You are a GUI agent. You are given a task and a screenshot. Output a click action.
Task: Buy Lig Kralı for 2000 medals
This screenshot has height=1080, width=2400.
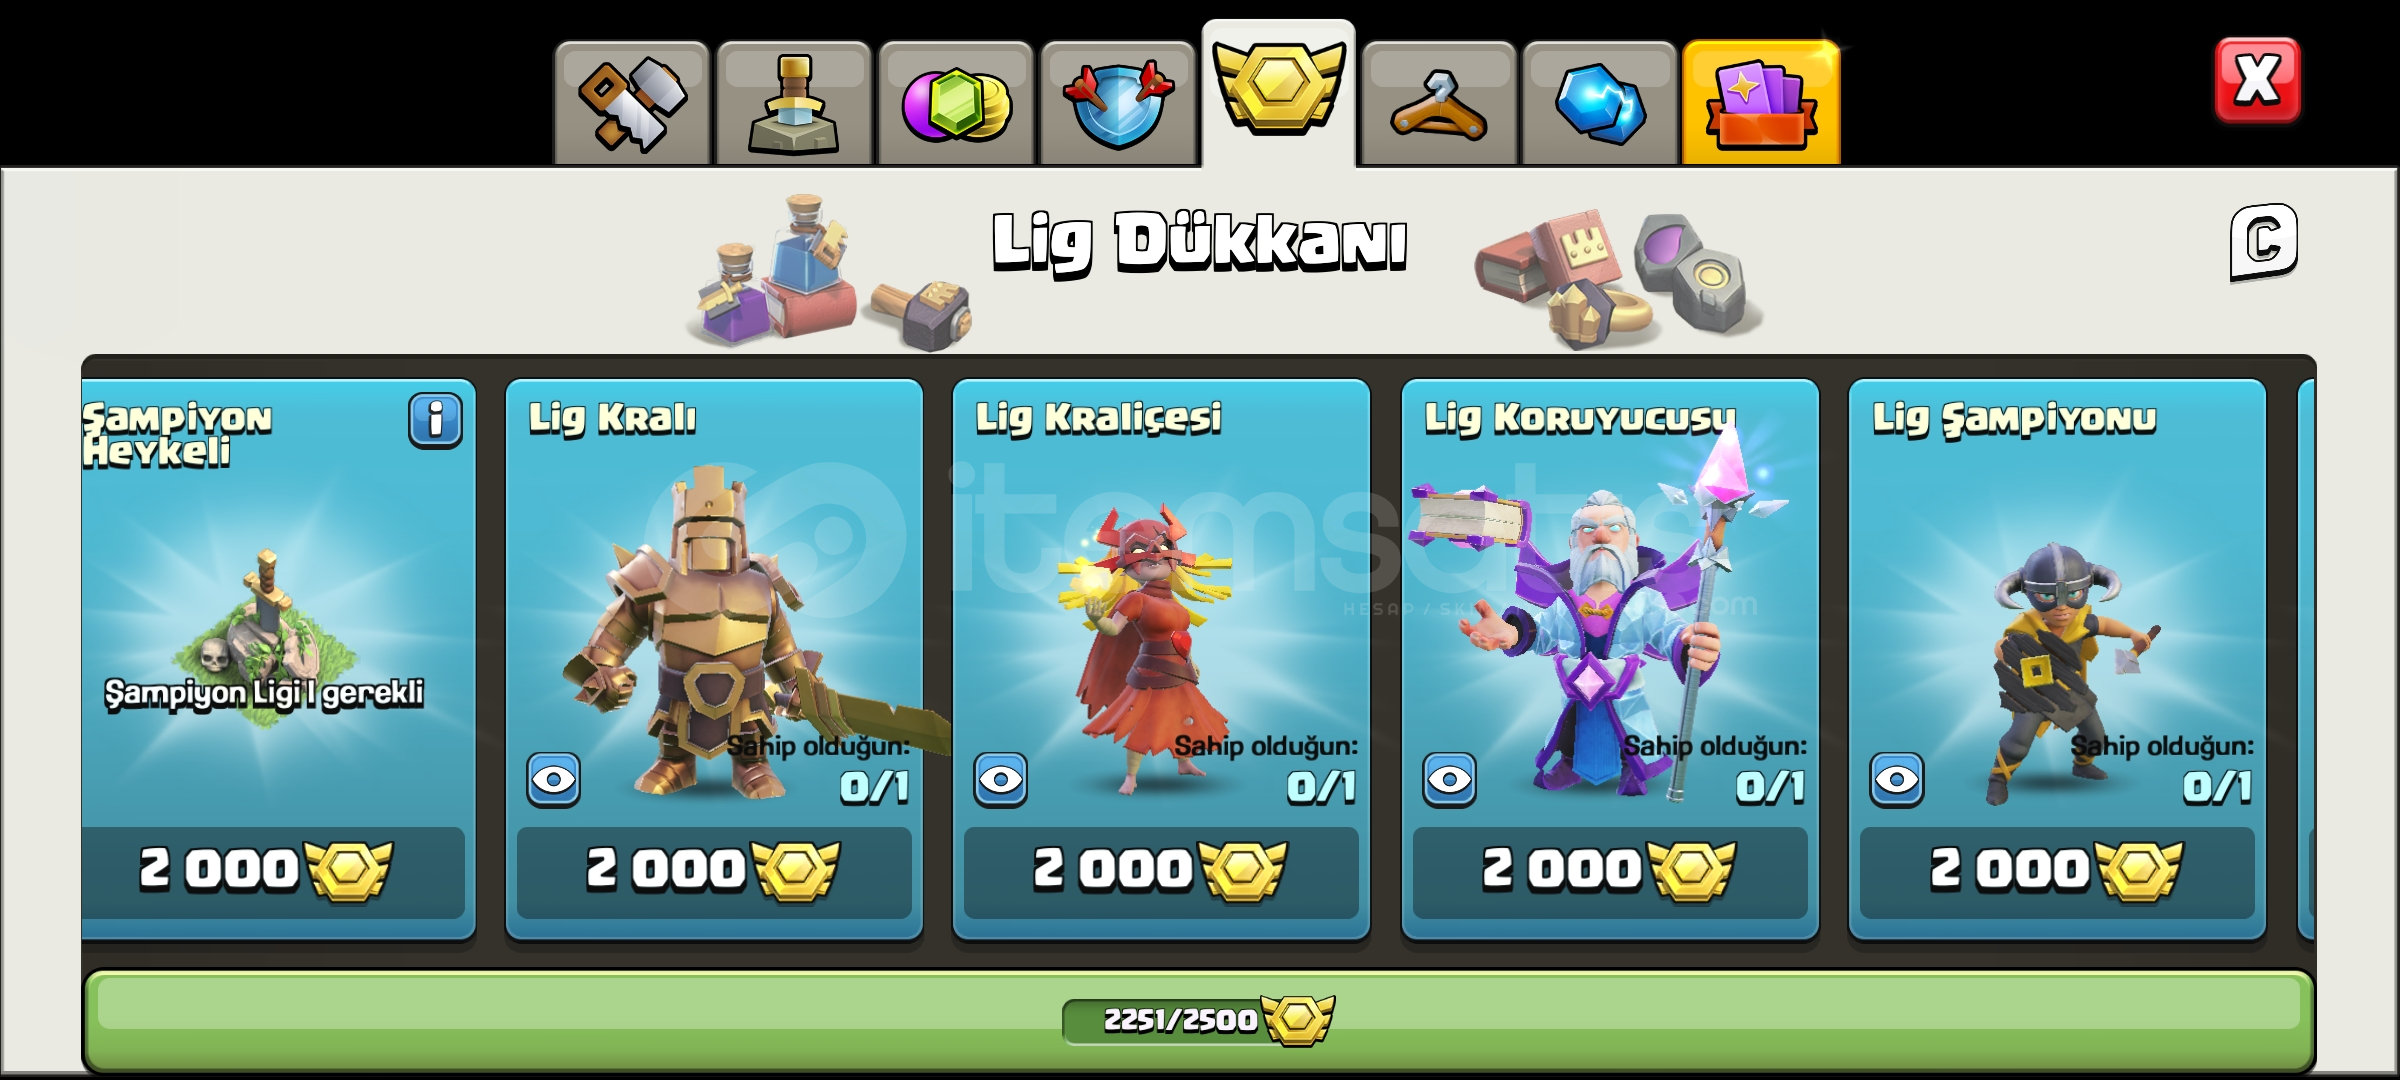[714, 872]
